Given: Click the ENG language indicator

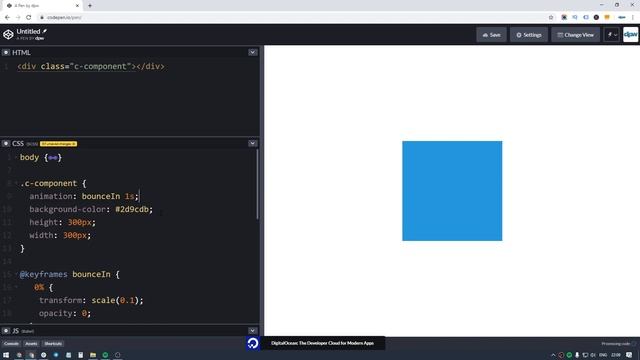Looking at the screenshot, I should [x=603, y=355].
